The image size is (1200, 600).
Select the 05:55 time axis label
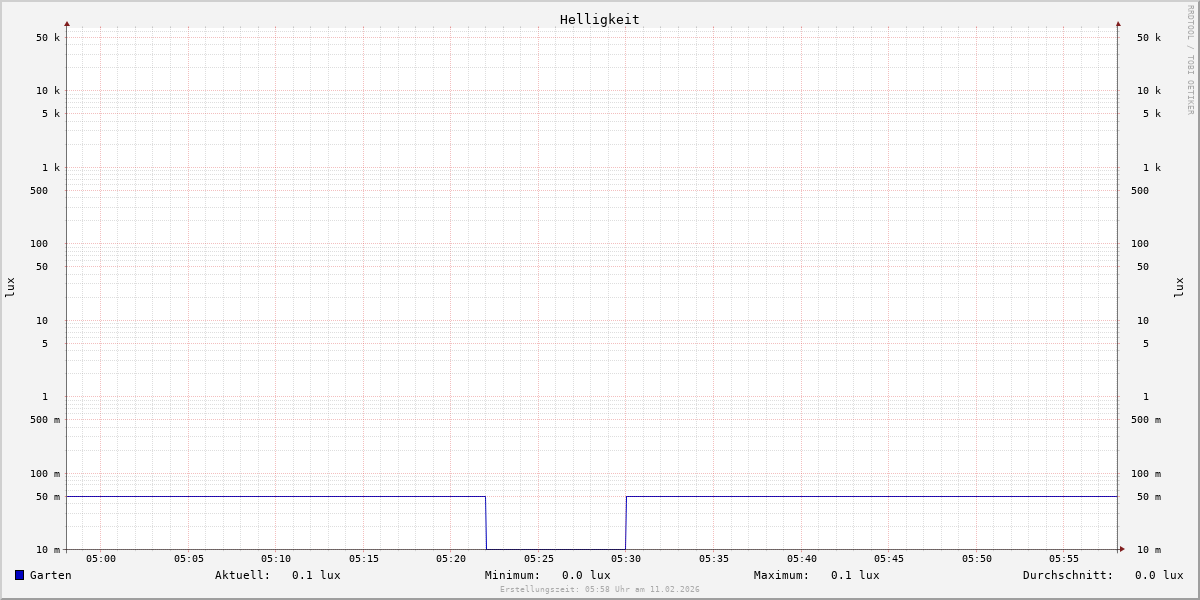(x=1064, y=559)
